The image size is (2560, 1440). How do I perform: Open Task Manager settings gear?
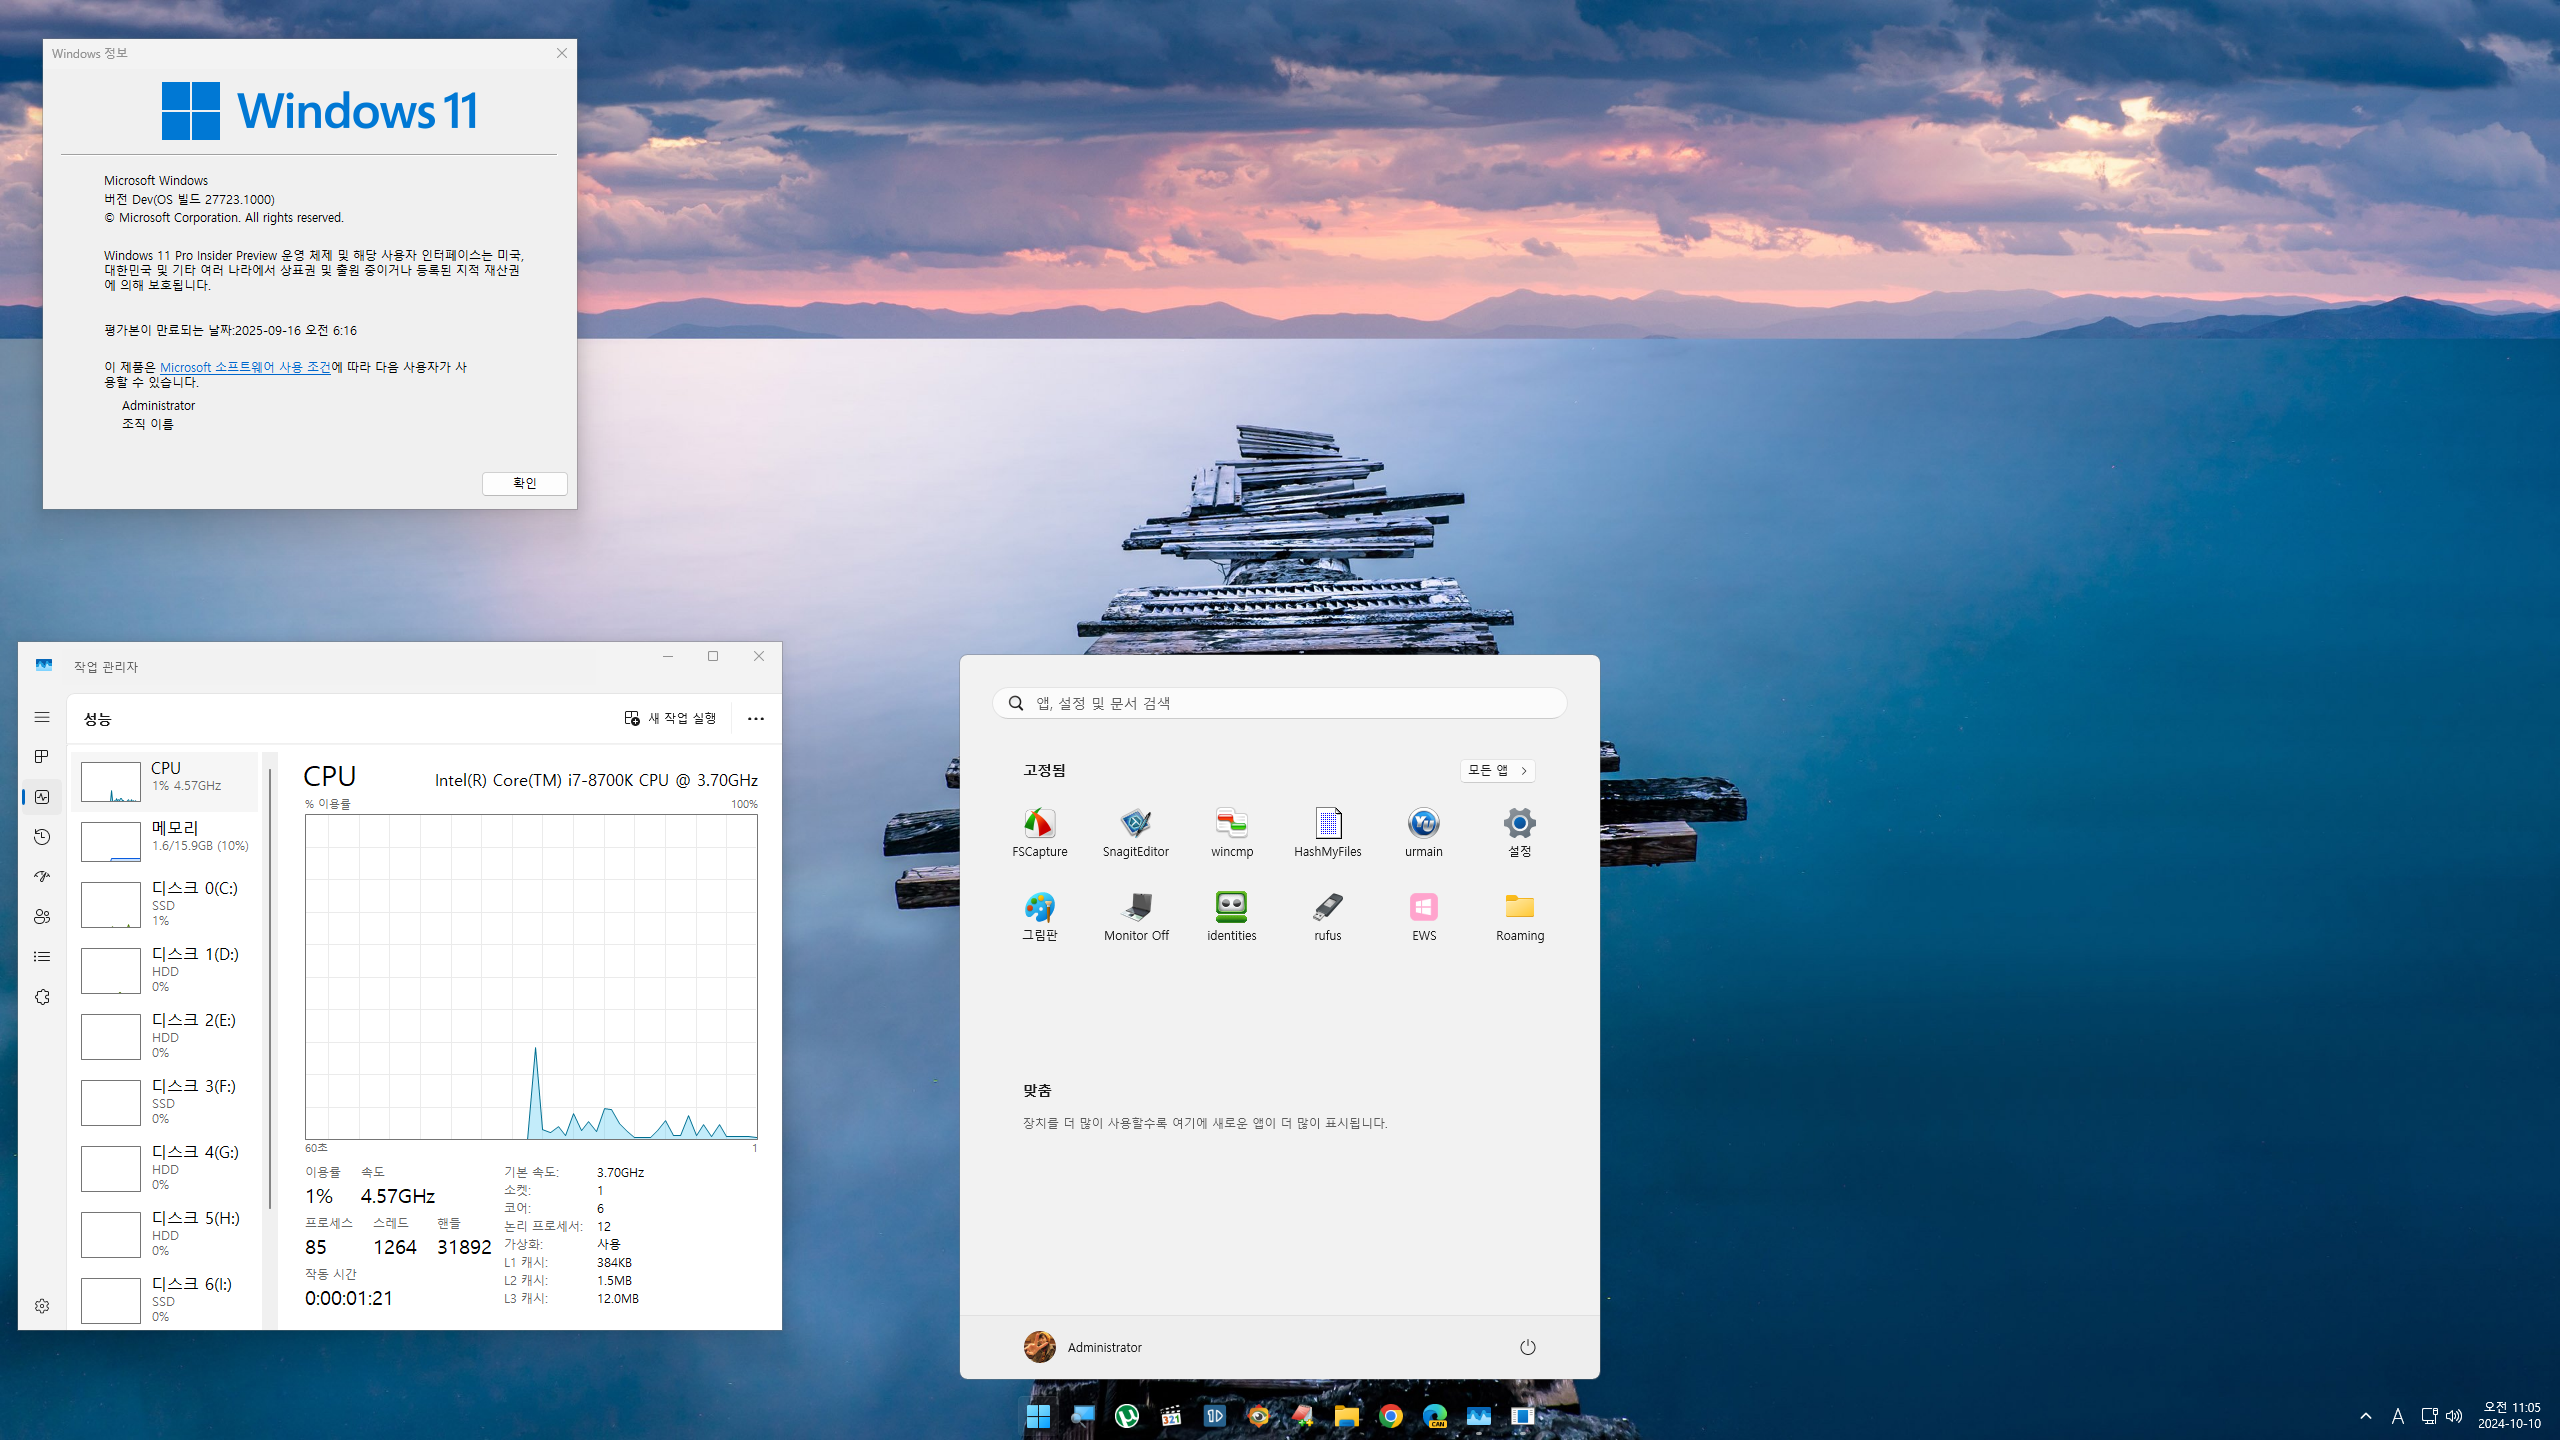(x=42, y=1306)
